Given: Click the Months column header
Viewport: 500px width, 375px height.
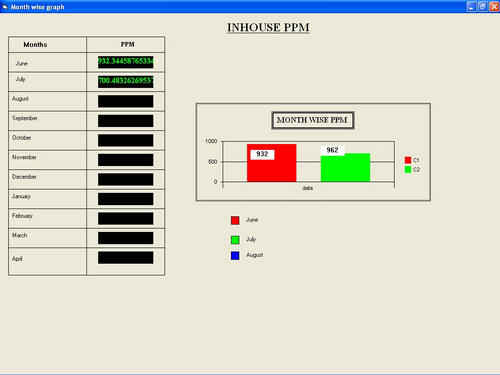Looking at the screenshot, I should (x=35, y=45).
